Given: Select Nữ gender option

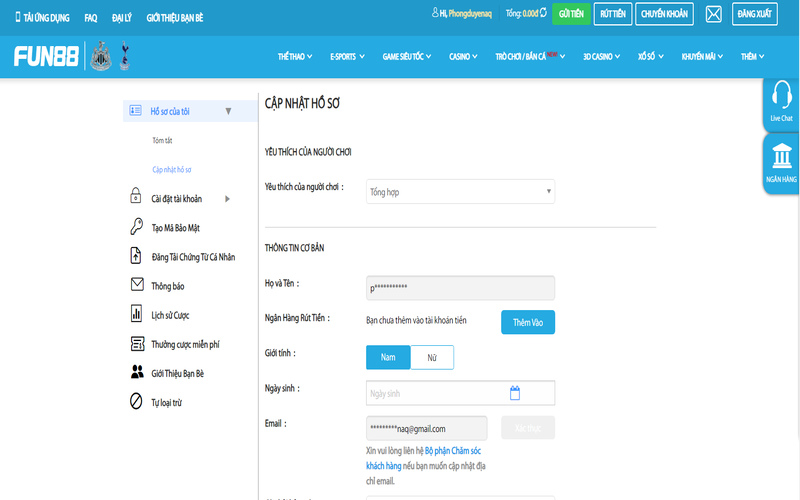Looking at the screenshot, I should [432, 357].
